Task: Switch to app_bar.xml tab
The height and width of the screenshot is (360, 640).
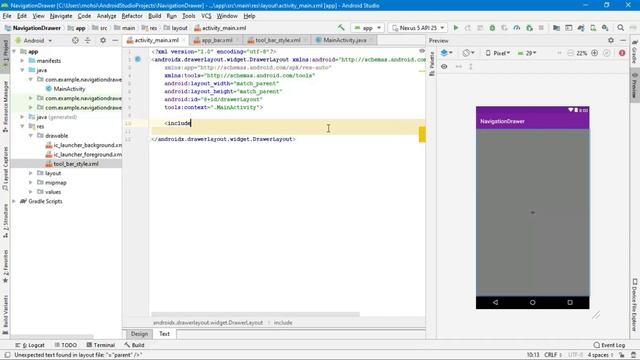Action: click(216, 40)
